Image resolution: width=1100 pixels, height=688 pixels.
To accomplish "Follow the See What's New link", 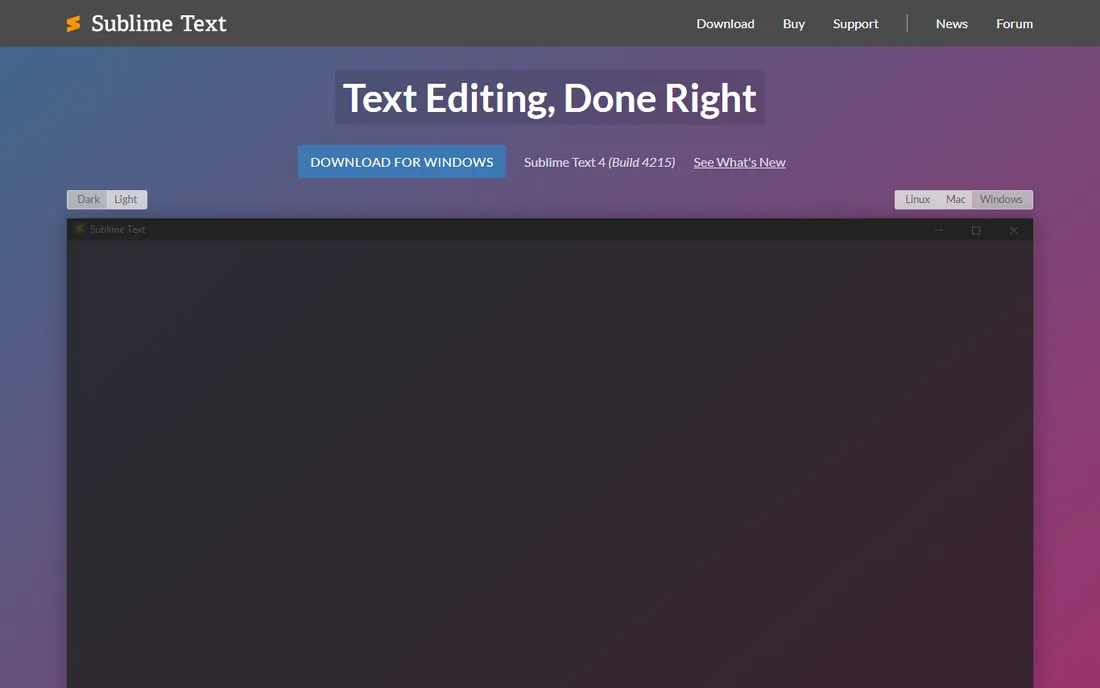I will click(739, 162).
